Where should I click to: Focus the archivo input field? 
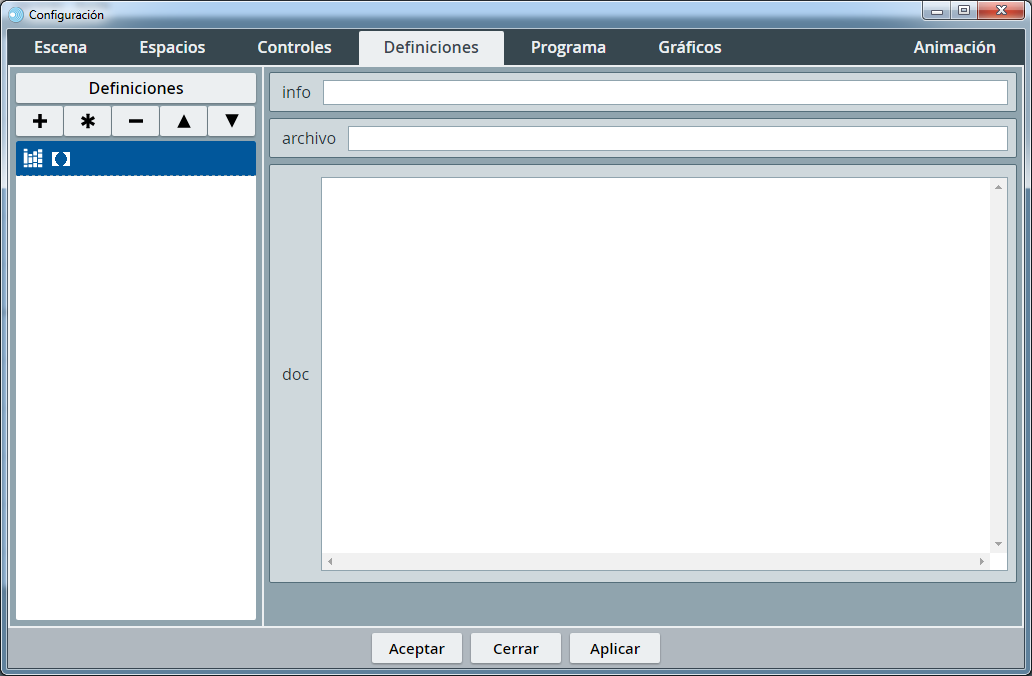click(x=677, y=139)
